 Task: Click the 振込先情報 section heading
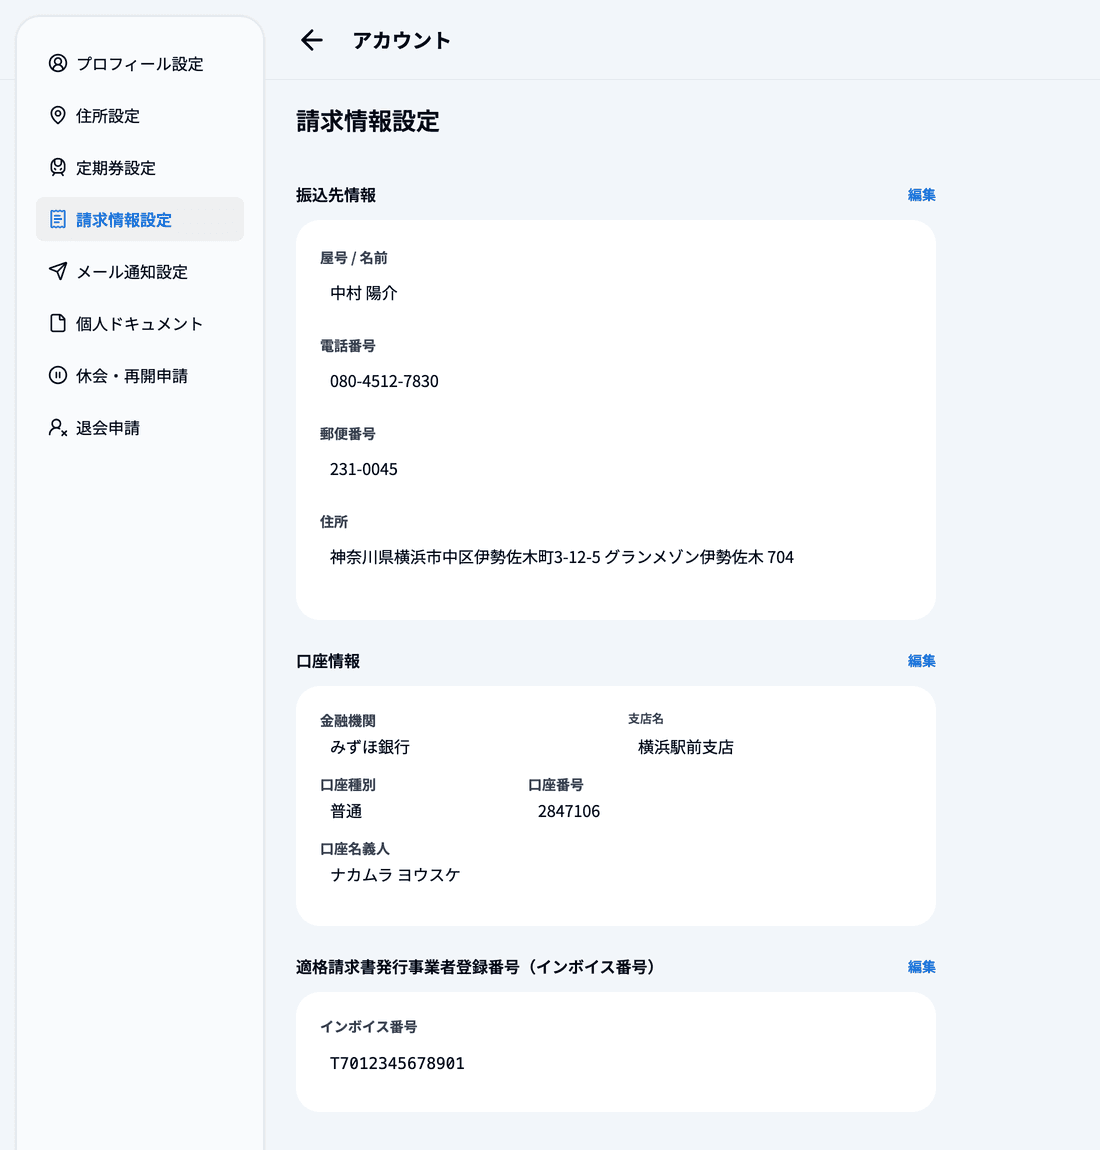(336, 195)
